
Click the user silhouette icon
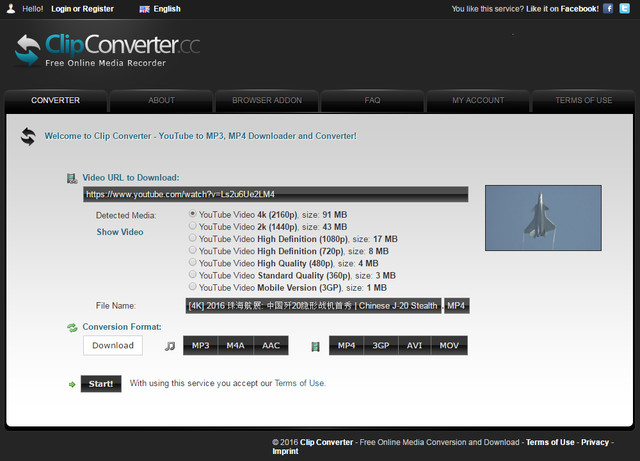click(x=11, y=9)
